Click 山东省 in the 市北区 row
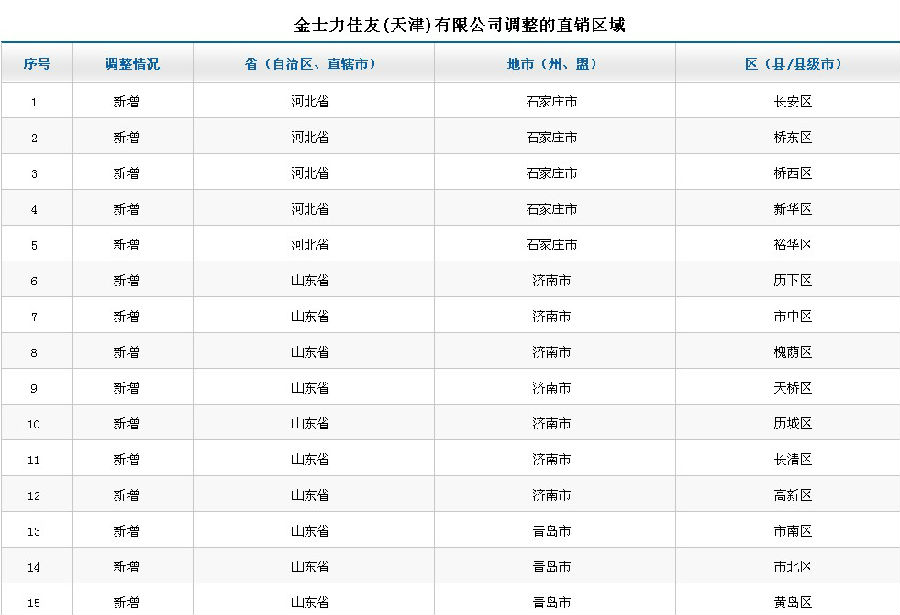Image resolution: width=900 pixels, height=615 pixels. 310,567
